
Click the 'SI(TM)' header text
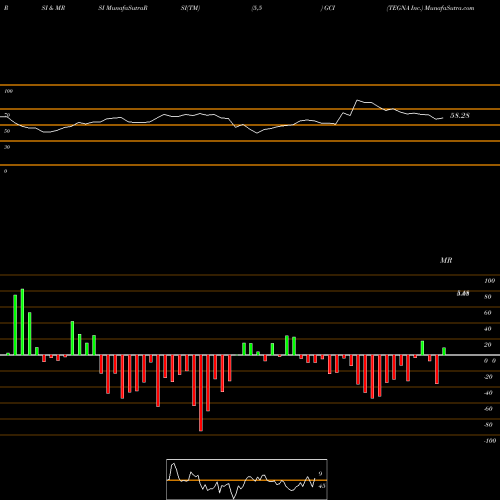(x=190, y=8)
